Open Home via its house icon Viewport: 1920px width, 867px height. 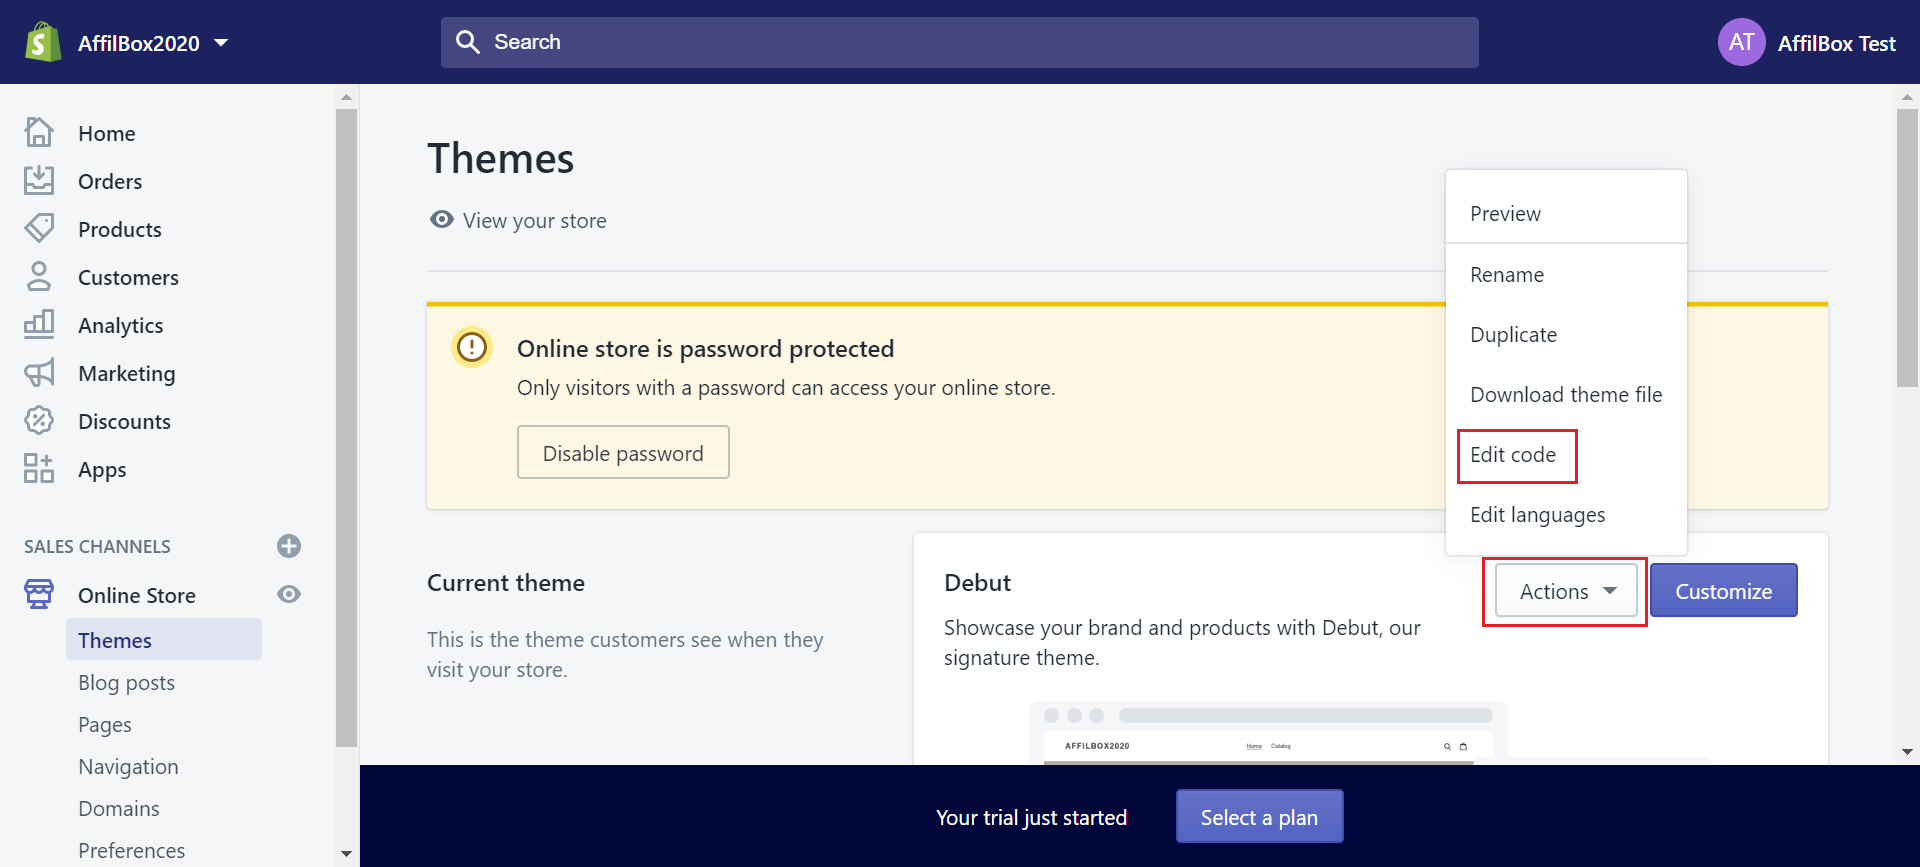tap(39, 133)
